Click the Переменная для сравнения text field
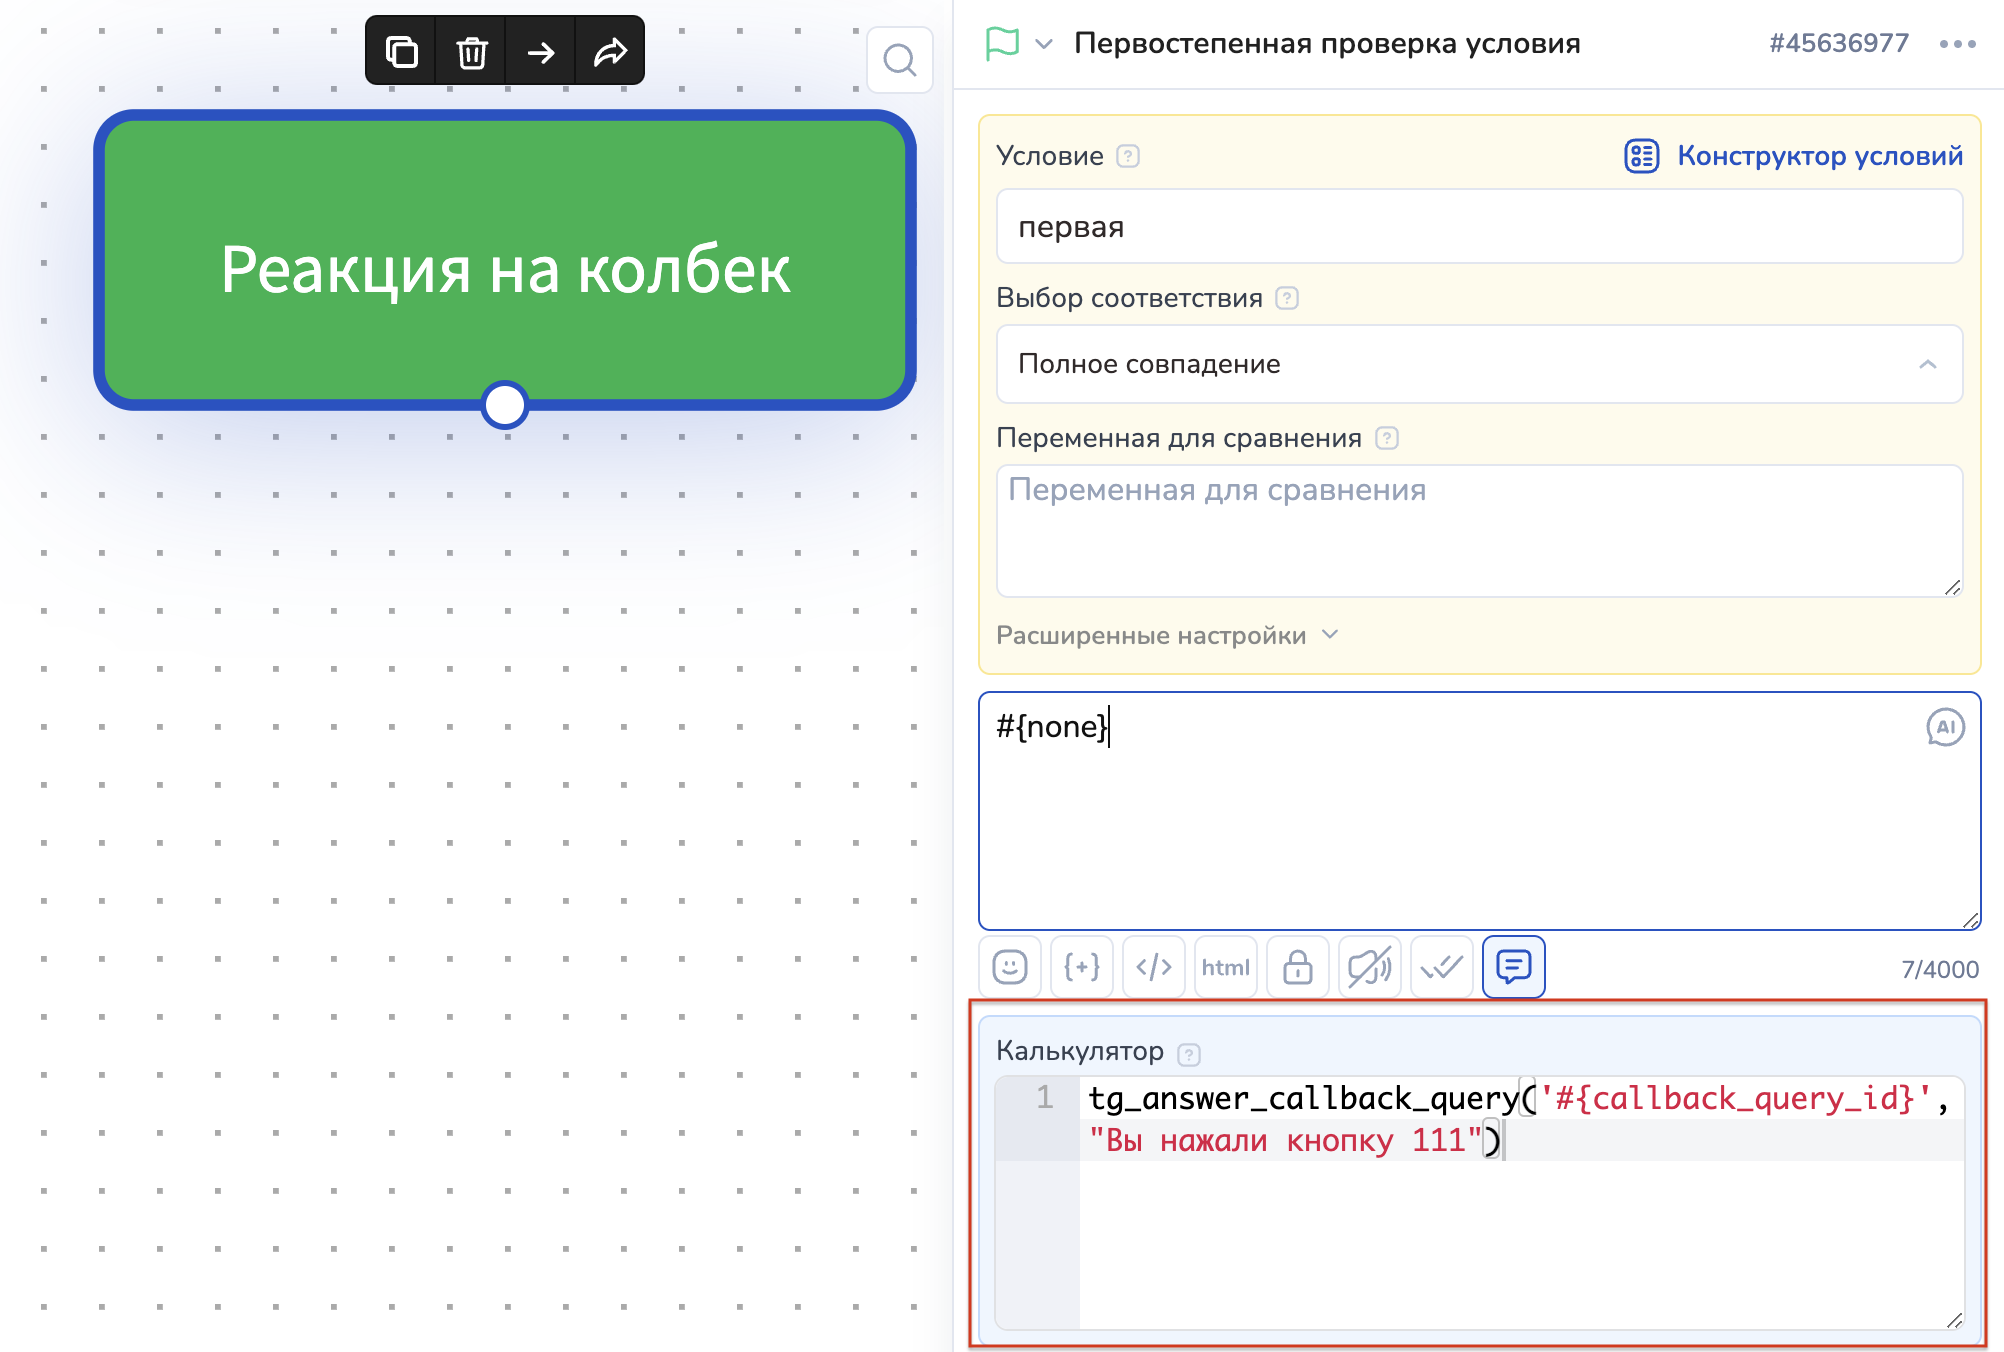Image resolution: width=2004 pixels, height=1352 pixels. pos(1479,530)
